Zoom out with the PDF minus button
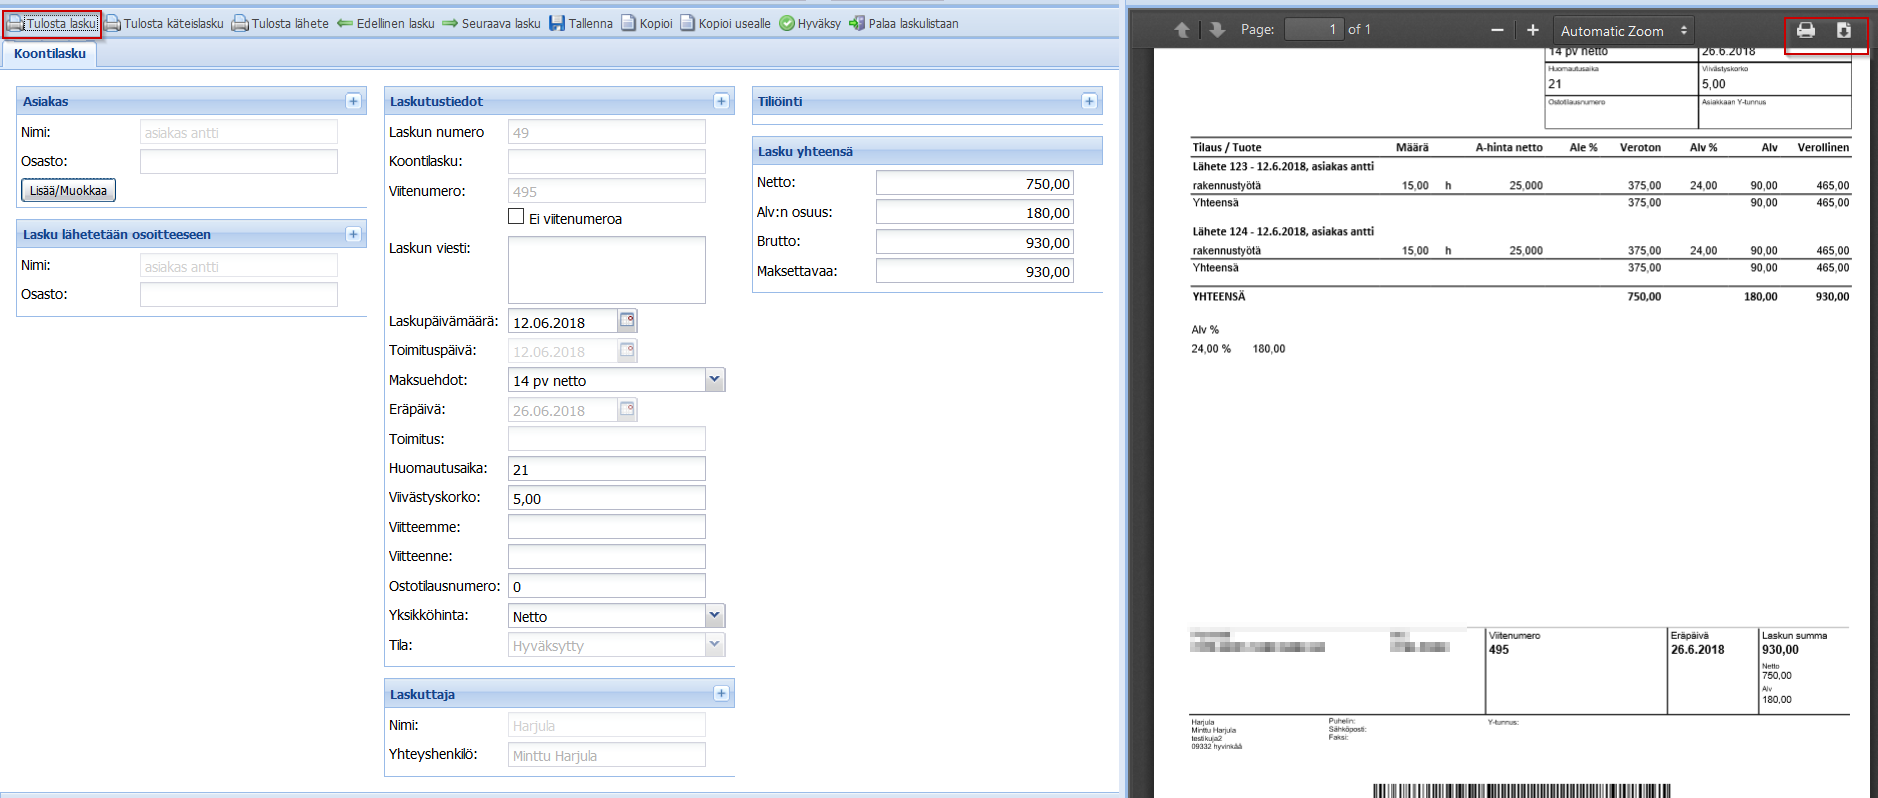The width and height of the screenshot is (1878, 798). point(1497,30)
